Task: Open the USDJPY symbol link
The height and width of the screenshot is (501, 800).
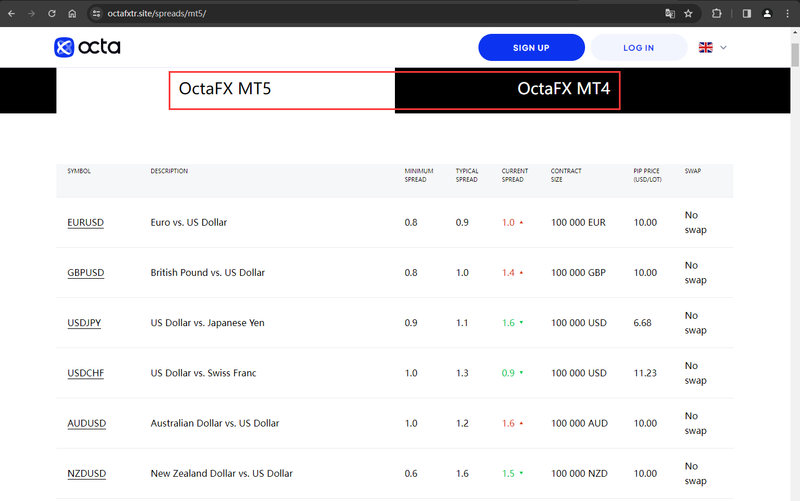Action: [x=84, y=322]
